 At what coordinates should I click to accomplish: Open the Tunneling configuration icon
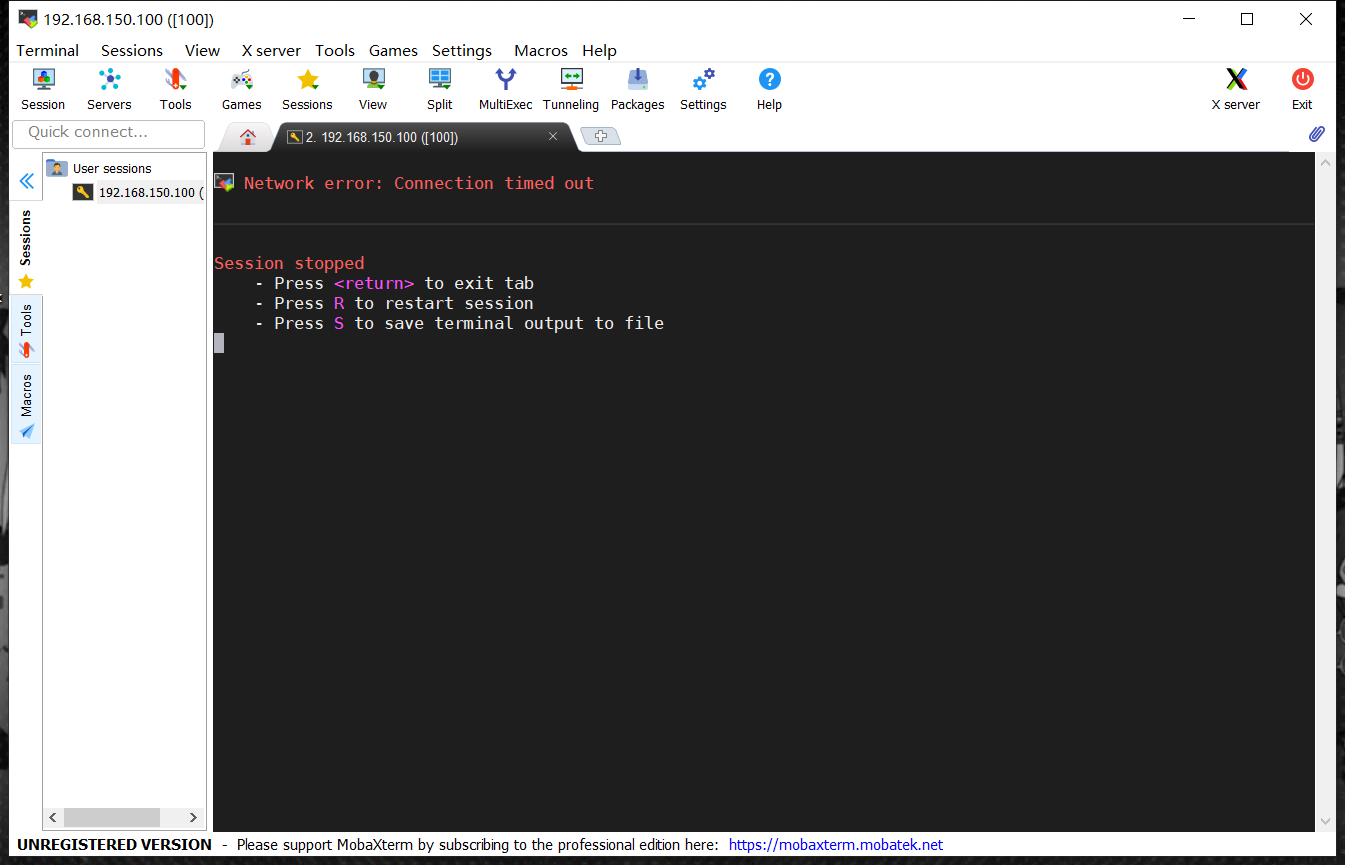click(x=571, y=88)
